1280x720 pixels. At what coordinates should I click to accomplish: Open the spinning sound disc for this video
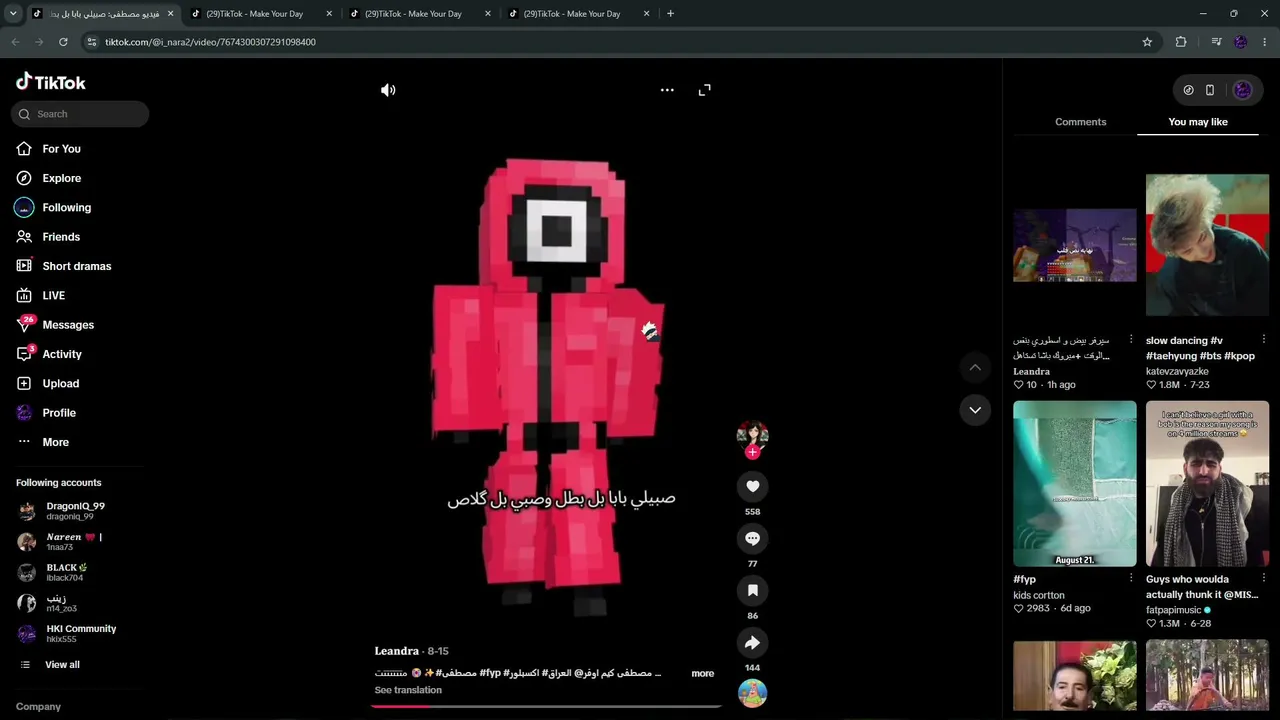click(x=753, y=692)
